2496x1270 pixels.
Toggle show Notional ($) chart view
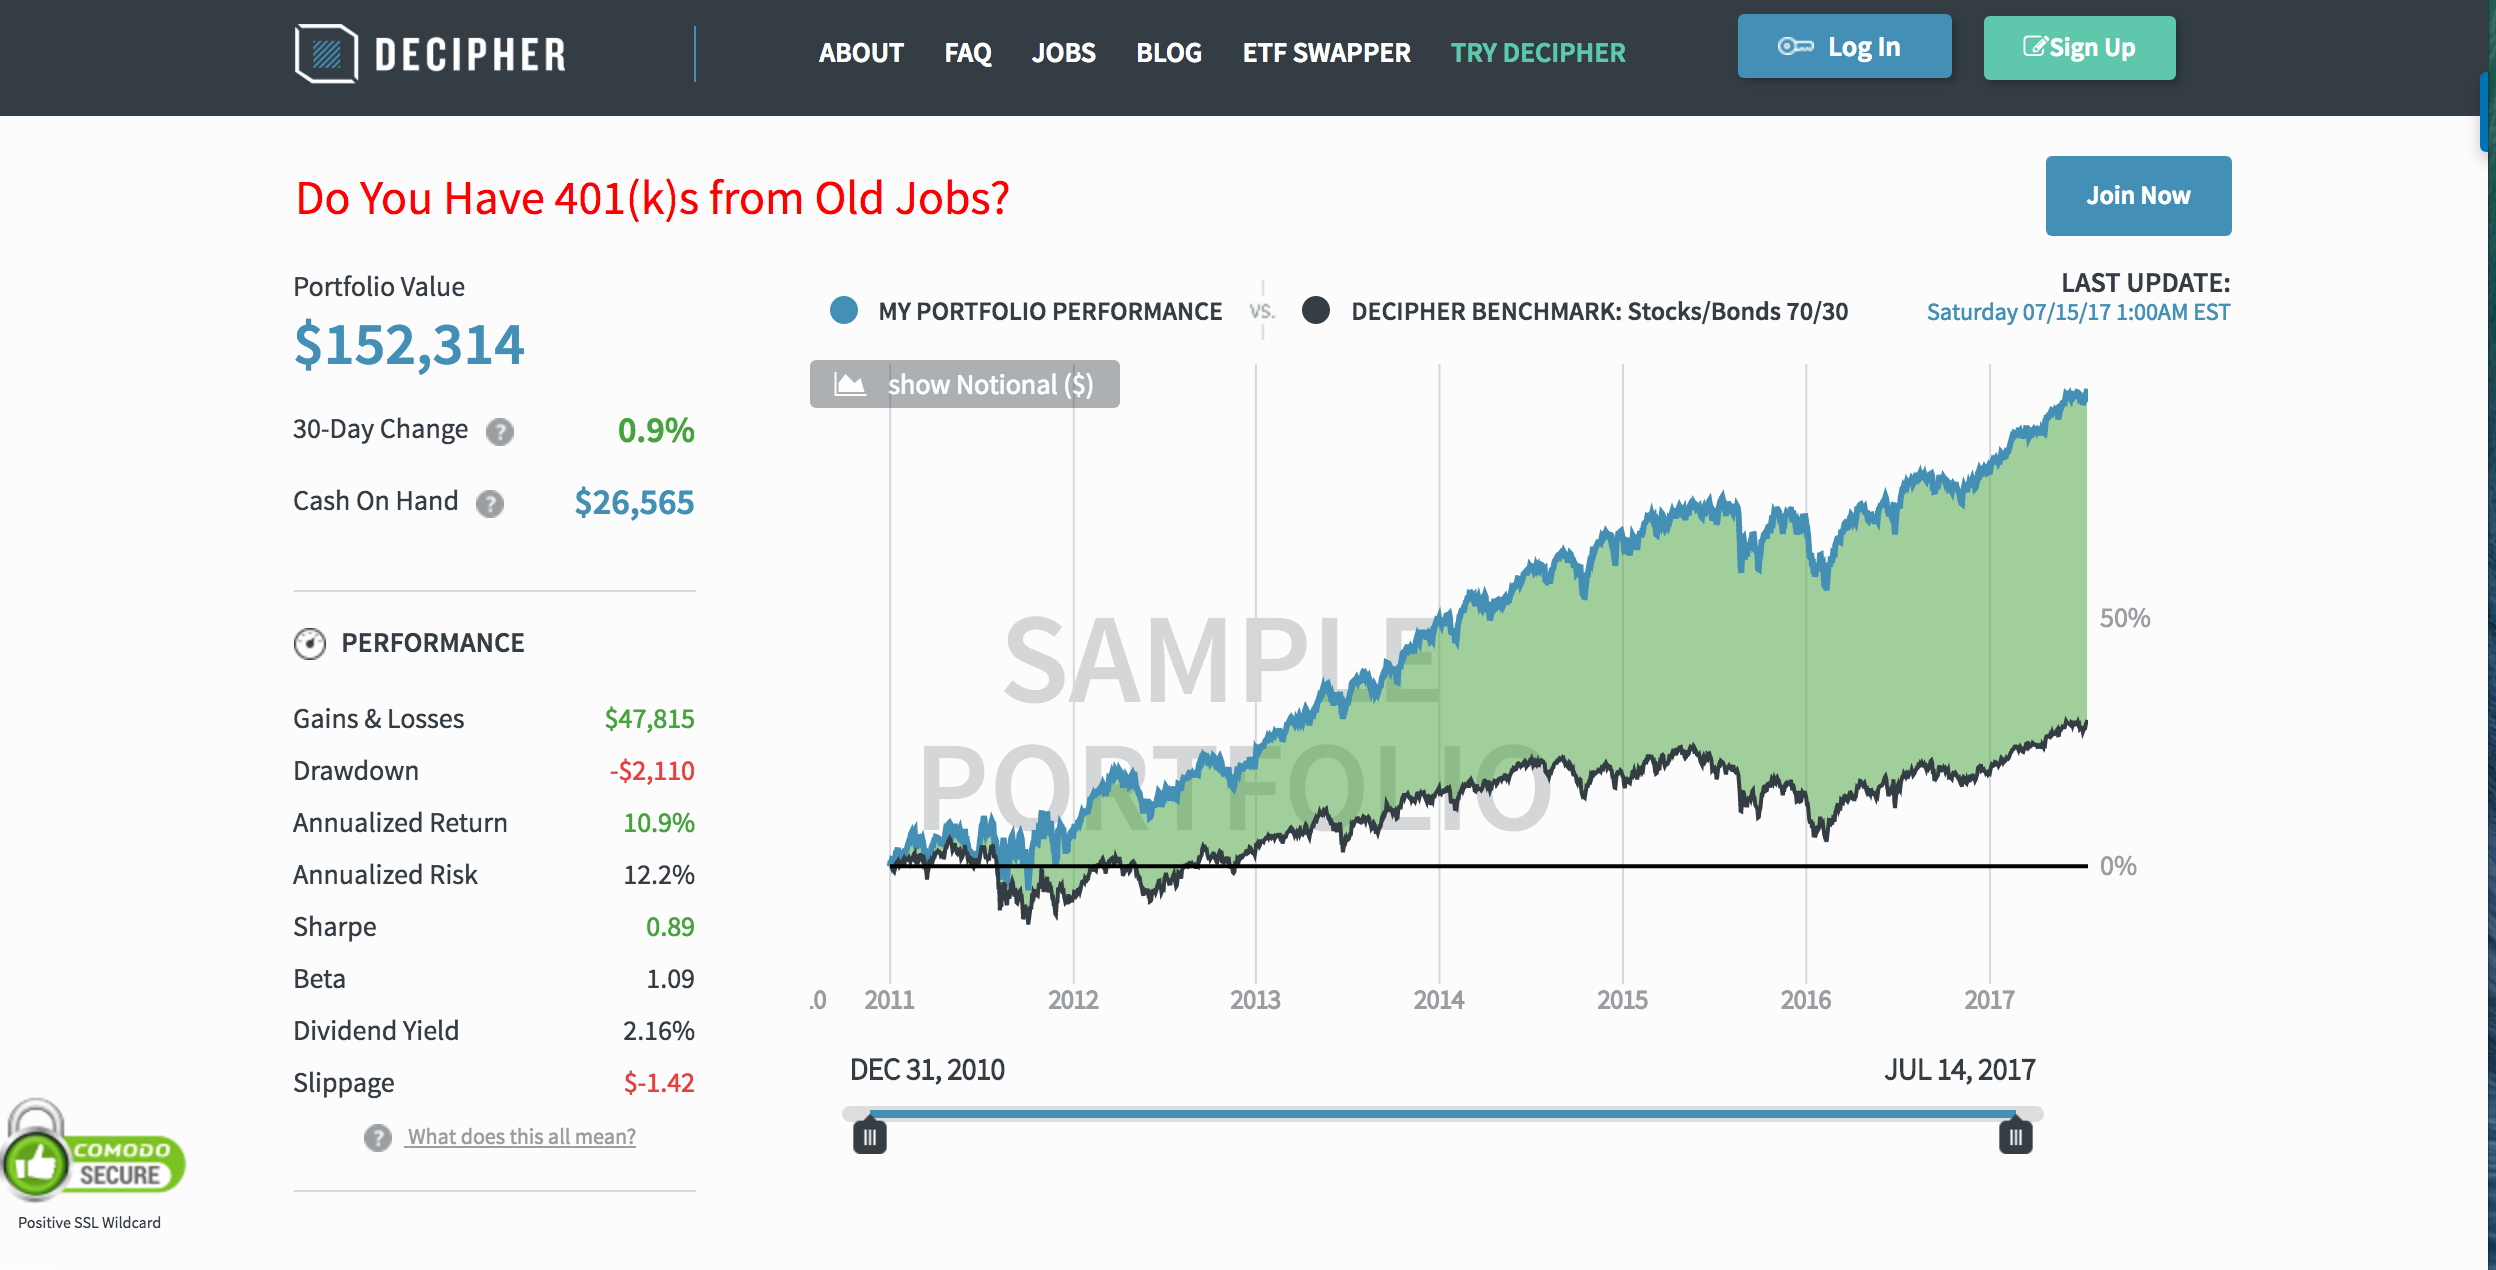pyautogui.click(x=964, y=384)
